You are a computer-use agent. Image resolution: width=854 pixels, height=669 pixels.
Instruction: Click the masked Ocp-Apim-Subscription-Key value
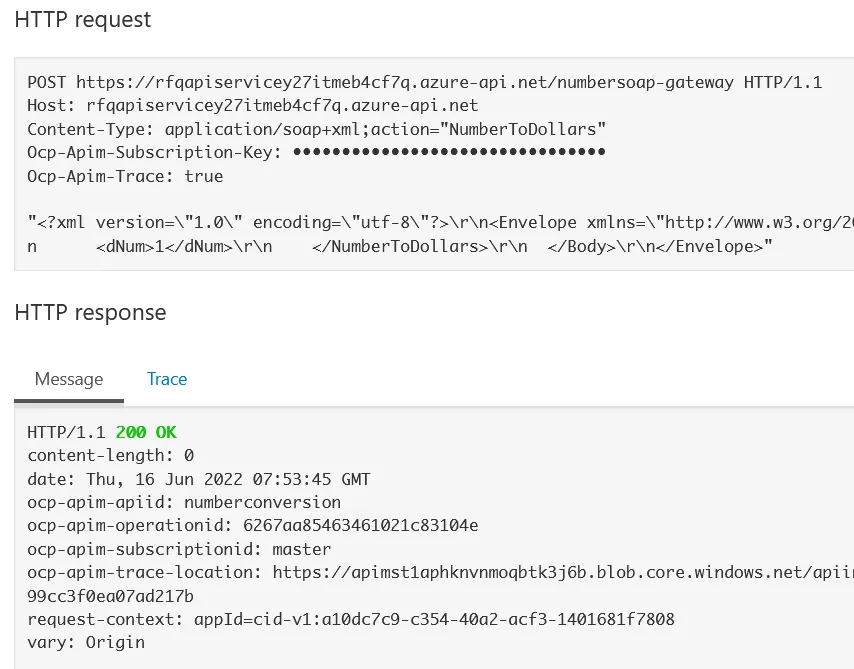pyautogui.click(x=449, y=152)
